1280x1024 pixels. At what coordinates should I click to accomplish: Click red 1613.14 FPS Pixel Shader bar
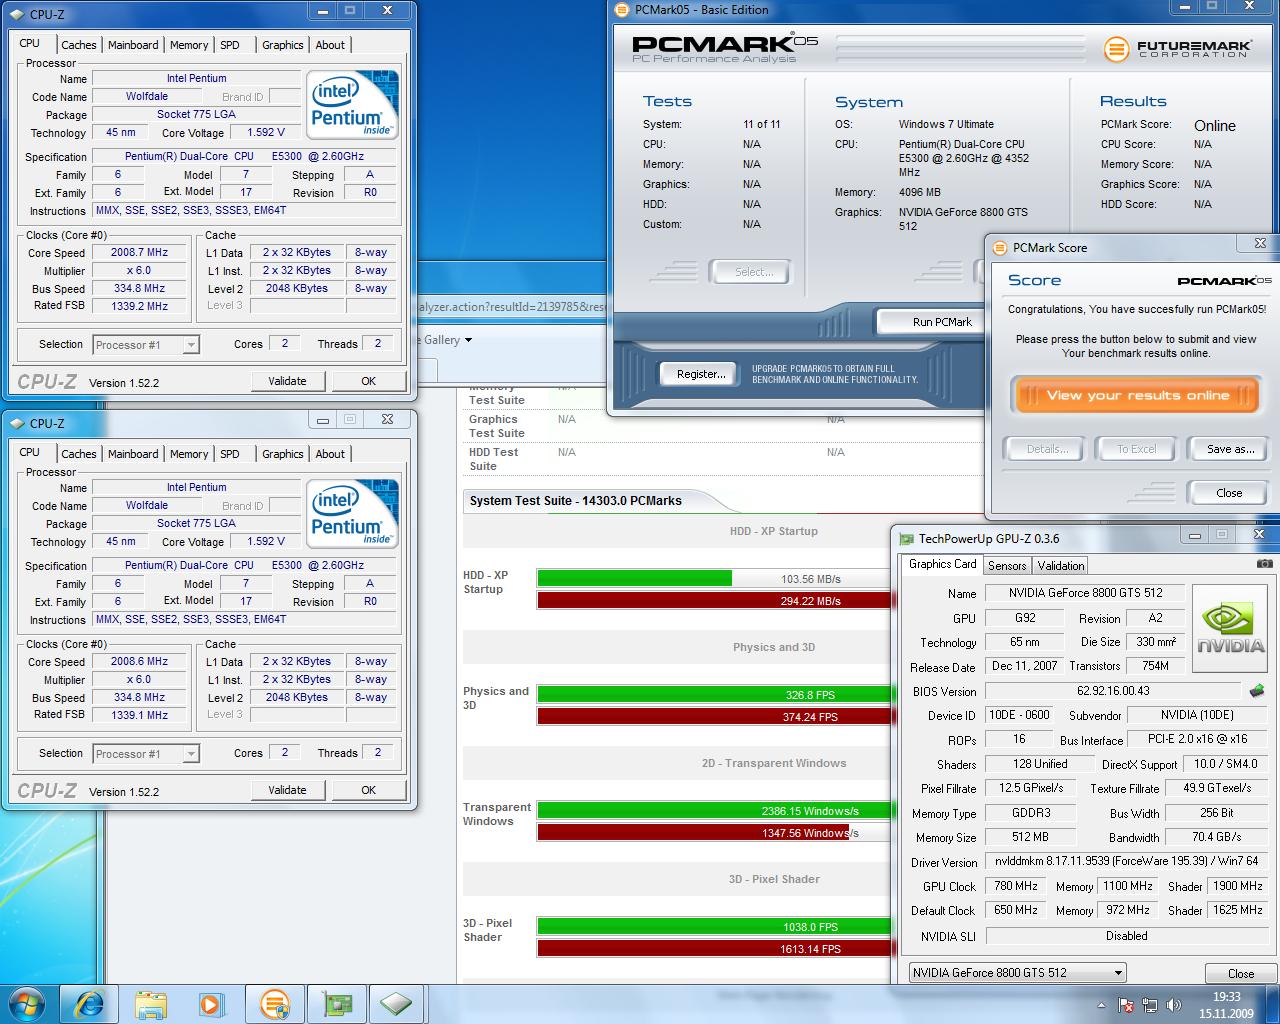715,948
